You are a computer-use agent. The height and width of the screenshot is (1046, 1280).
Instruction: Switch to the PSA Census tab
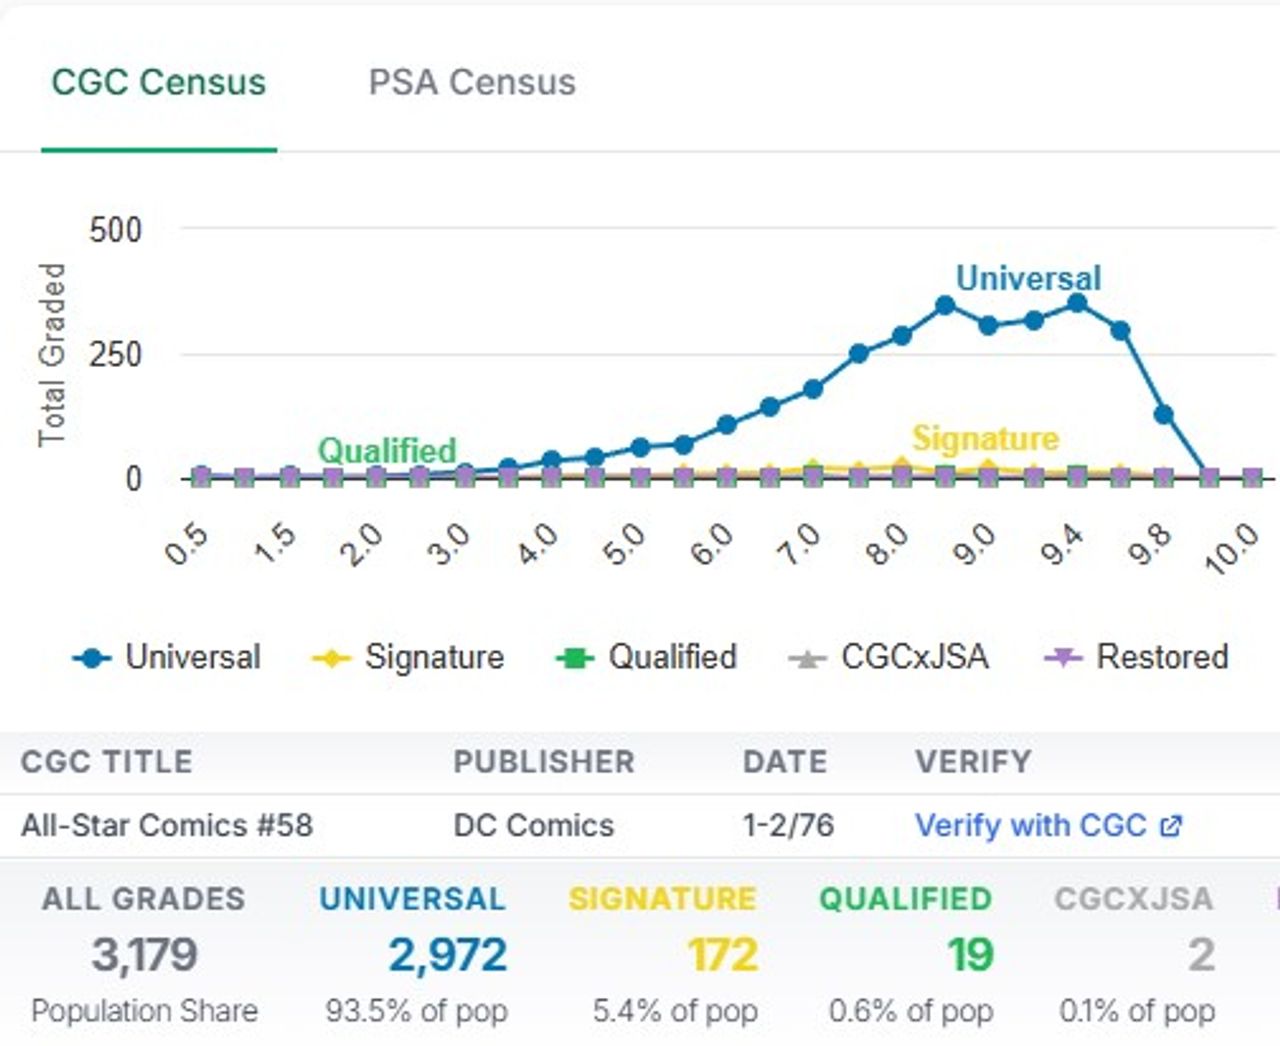point(472,82)
